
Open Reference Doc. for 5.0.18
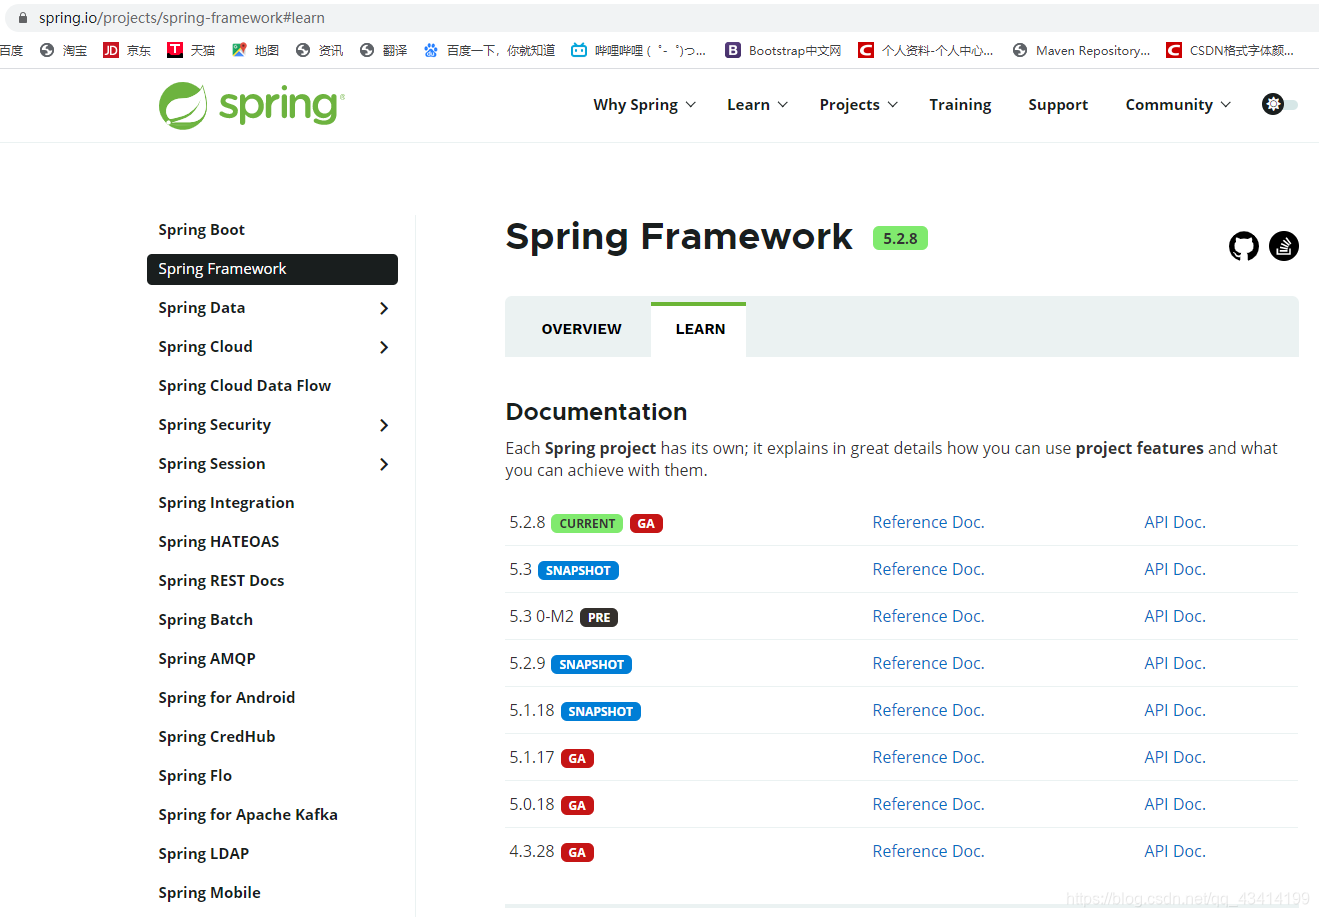[x=928, y=804]
